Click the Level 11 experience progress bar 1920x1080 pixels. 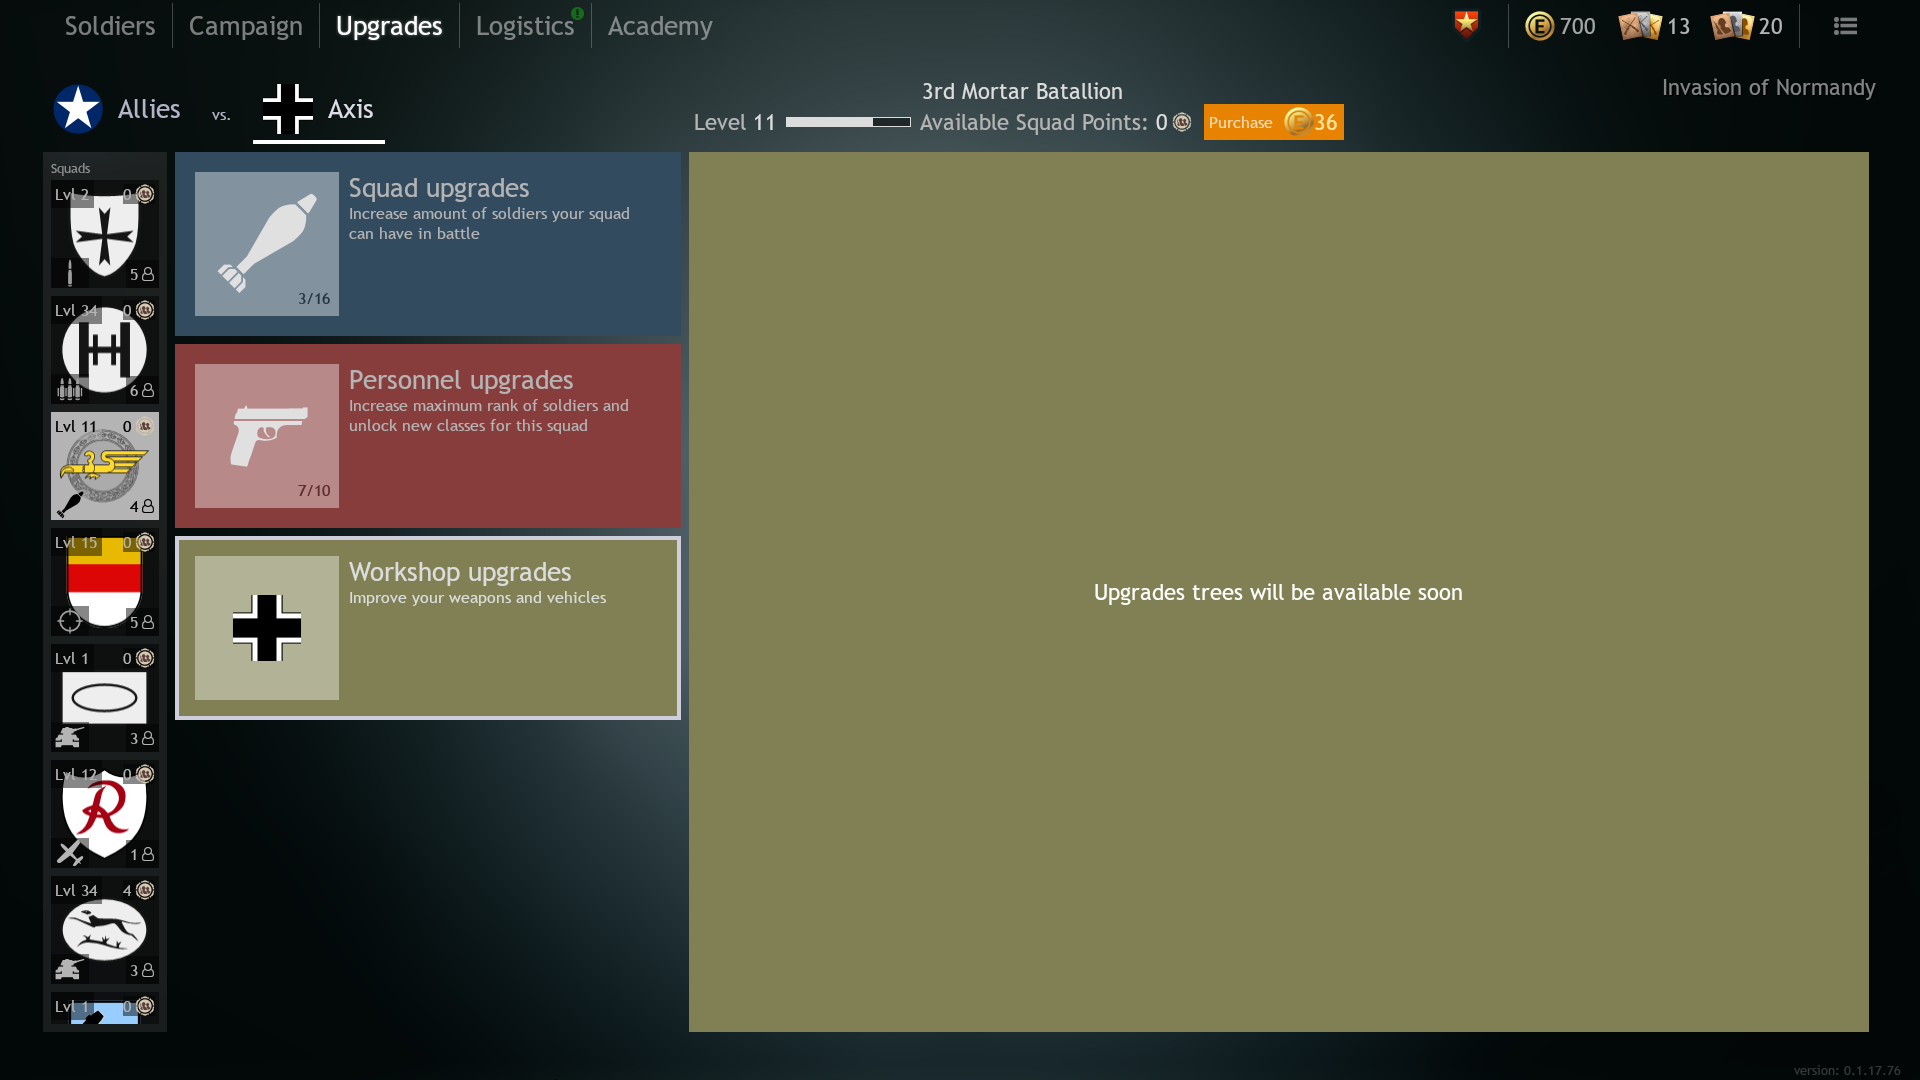(847, 122)
